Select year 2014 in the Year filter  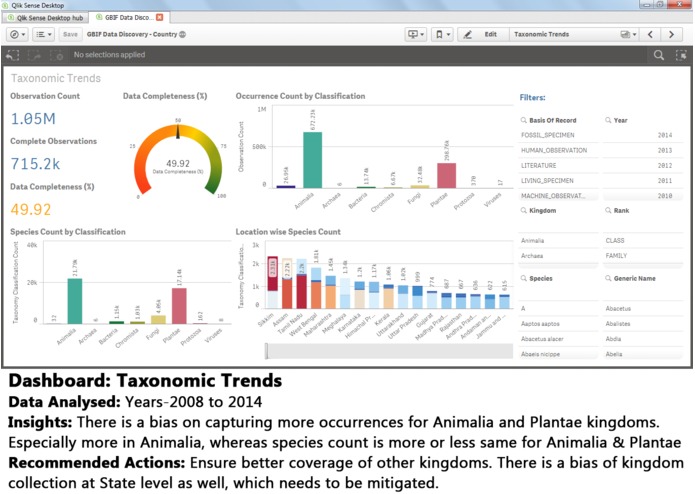click(643, 135)
